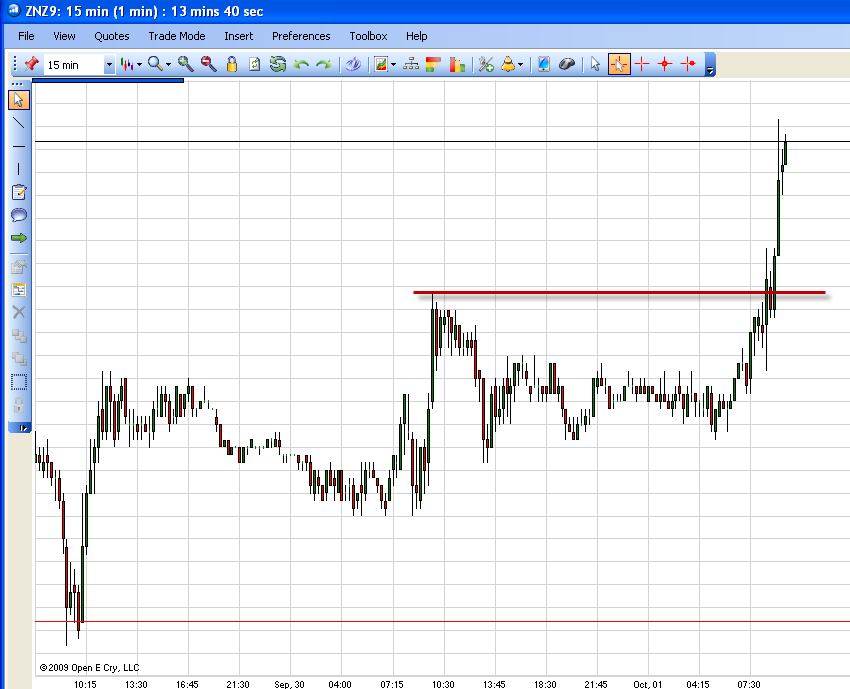Image resolution: width=850 pixels, height=689 pixels.
Task: Click the red pushpin icon in toolbar
Action: [x=31, y=64]
